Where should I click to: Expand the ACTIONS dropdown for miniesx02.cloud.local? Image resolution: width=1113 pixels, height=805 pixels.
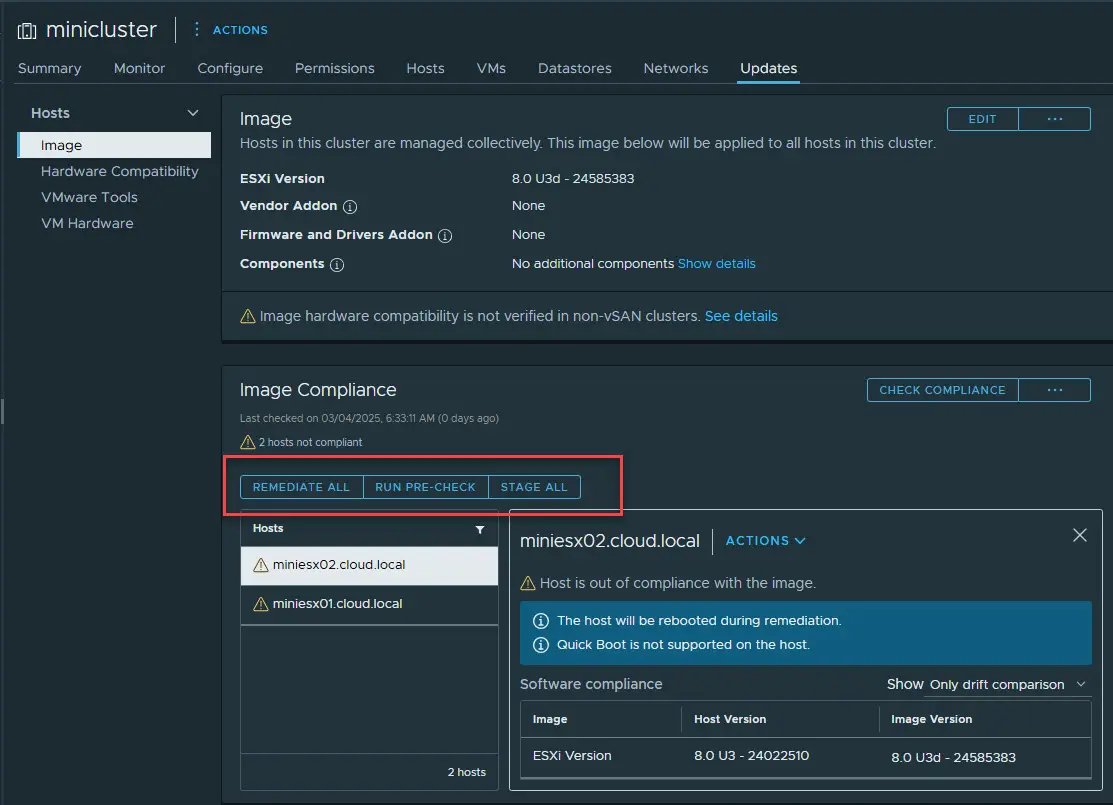[764, 540]
